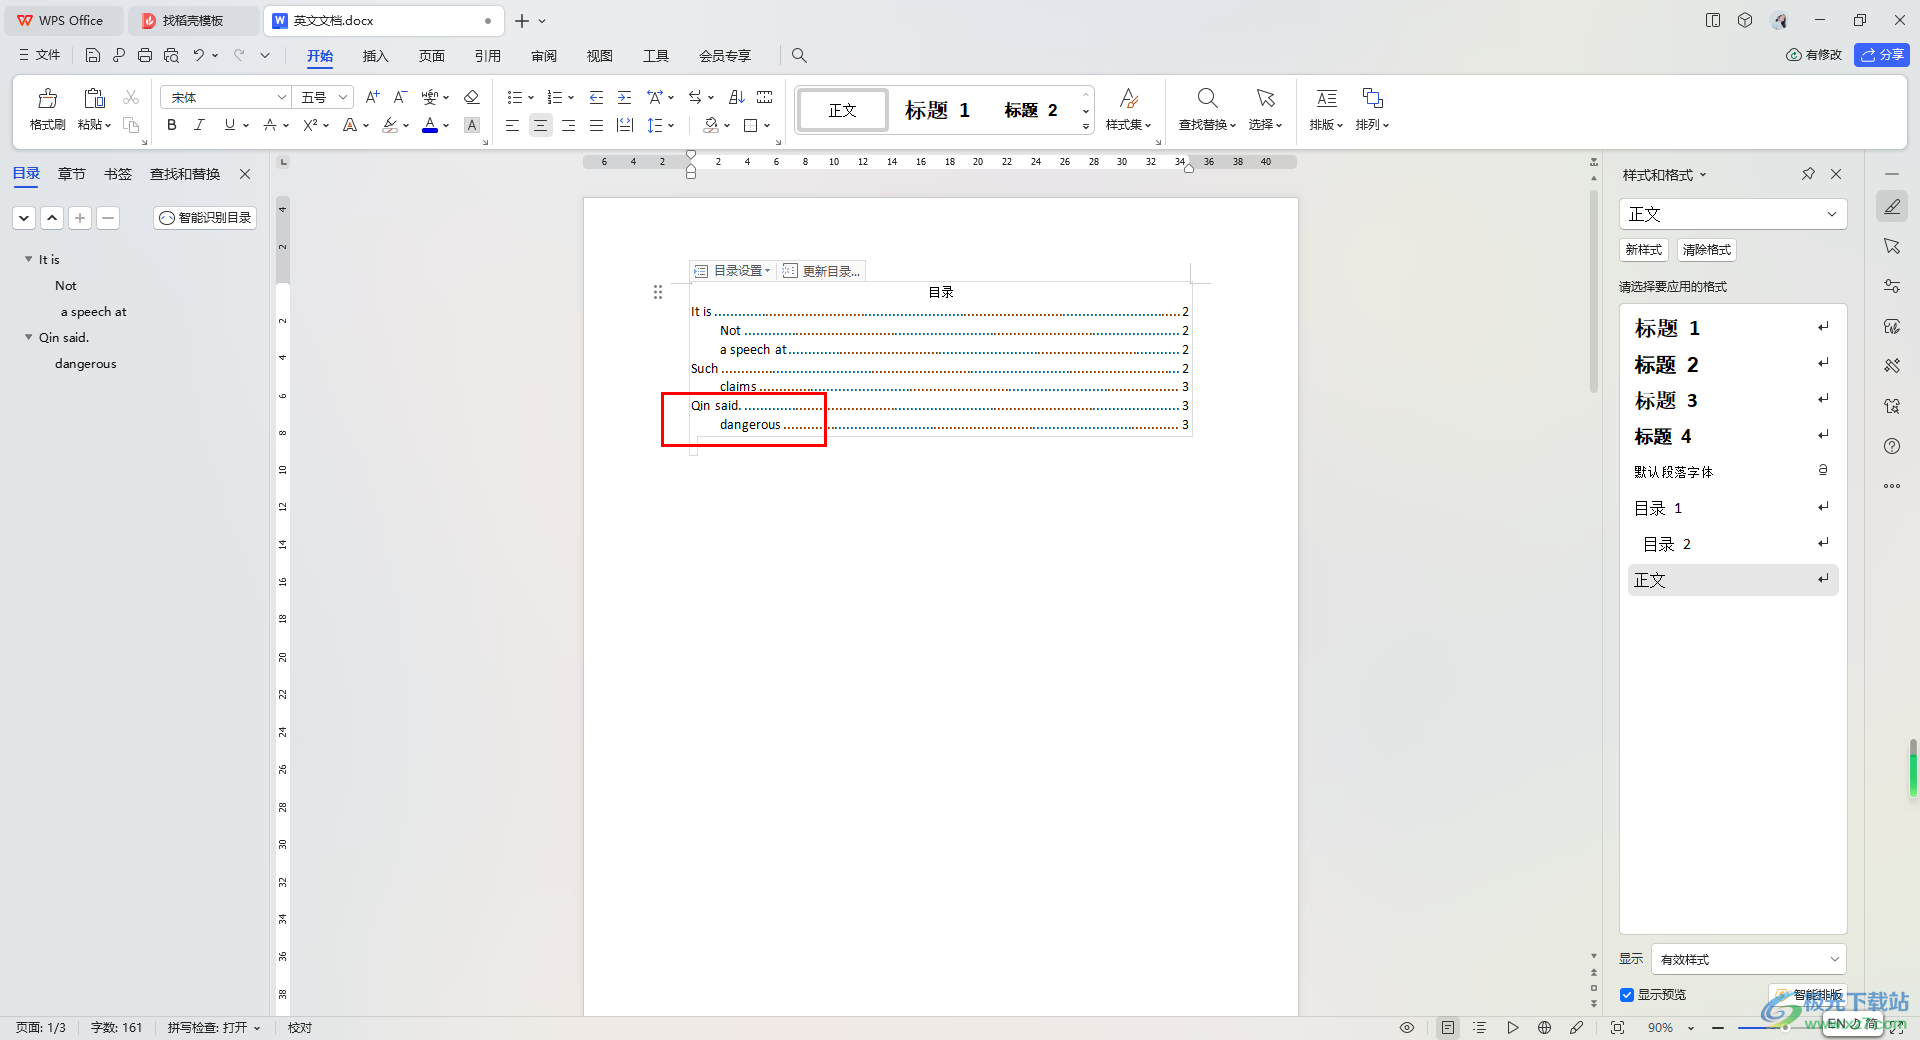Apply text highlight color
1920x1040 pixels.
(x=391, y=125)
